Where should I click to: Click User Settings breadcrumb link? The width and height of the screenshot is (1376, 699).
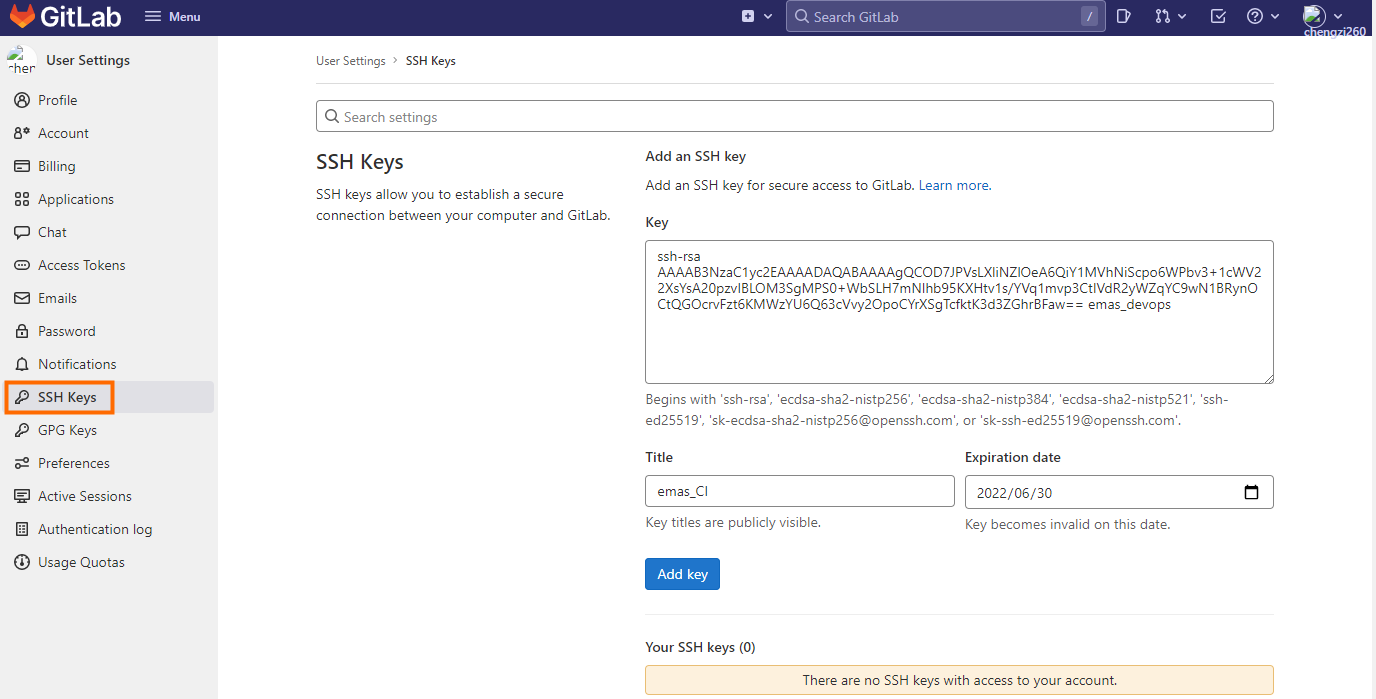click(x=350, y=61)
